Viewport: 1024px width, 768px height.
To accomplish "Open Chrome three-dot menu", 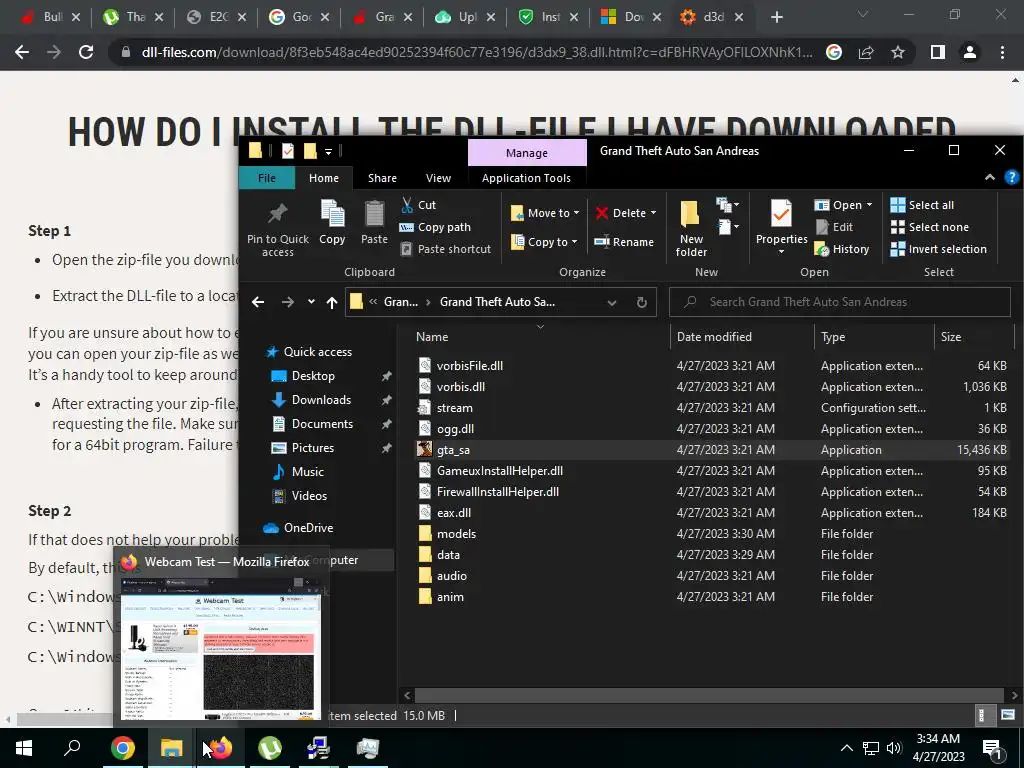I will coord(1002,52).
